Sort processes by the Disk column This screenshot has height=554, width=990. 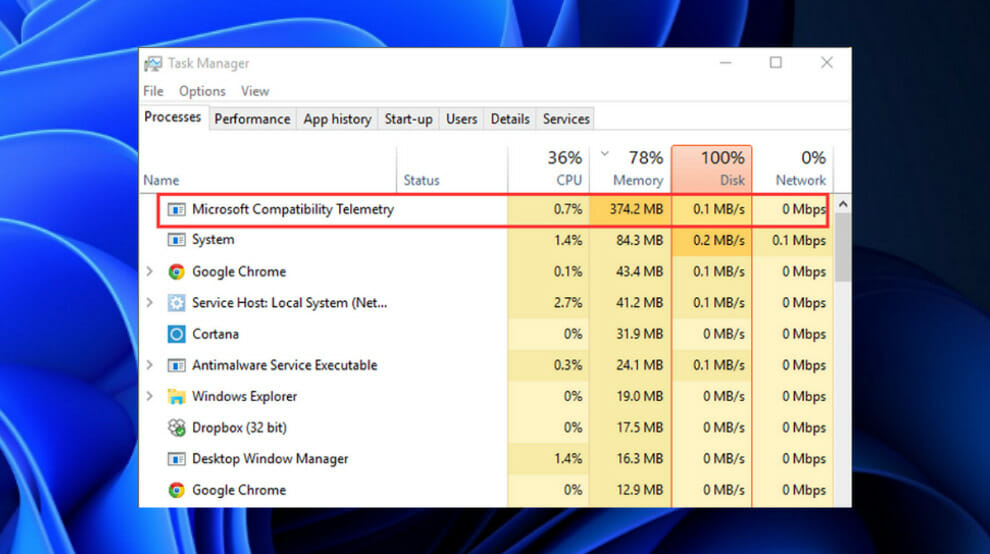[x=712, y=168]
